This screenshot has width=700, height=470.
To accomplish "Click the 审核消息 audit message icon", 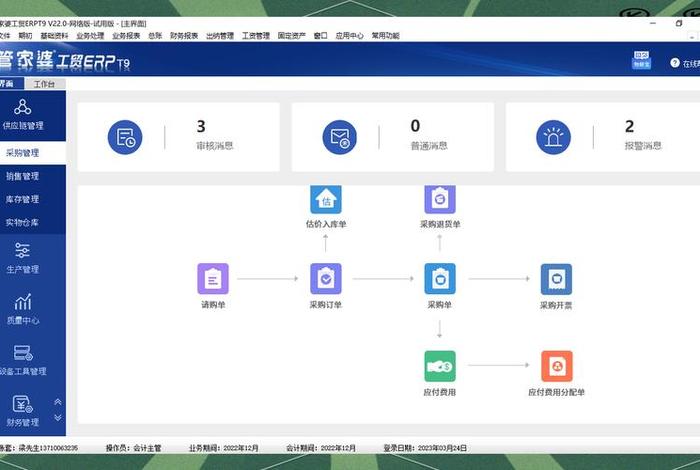I will pyautogui.click(x=125, y=137).
